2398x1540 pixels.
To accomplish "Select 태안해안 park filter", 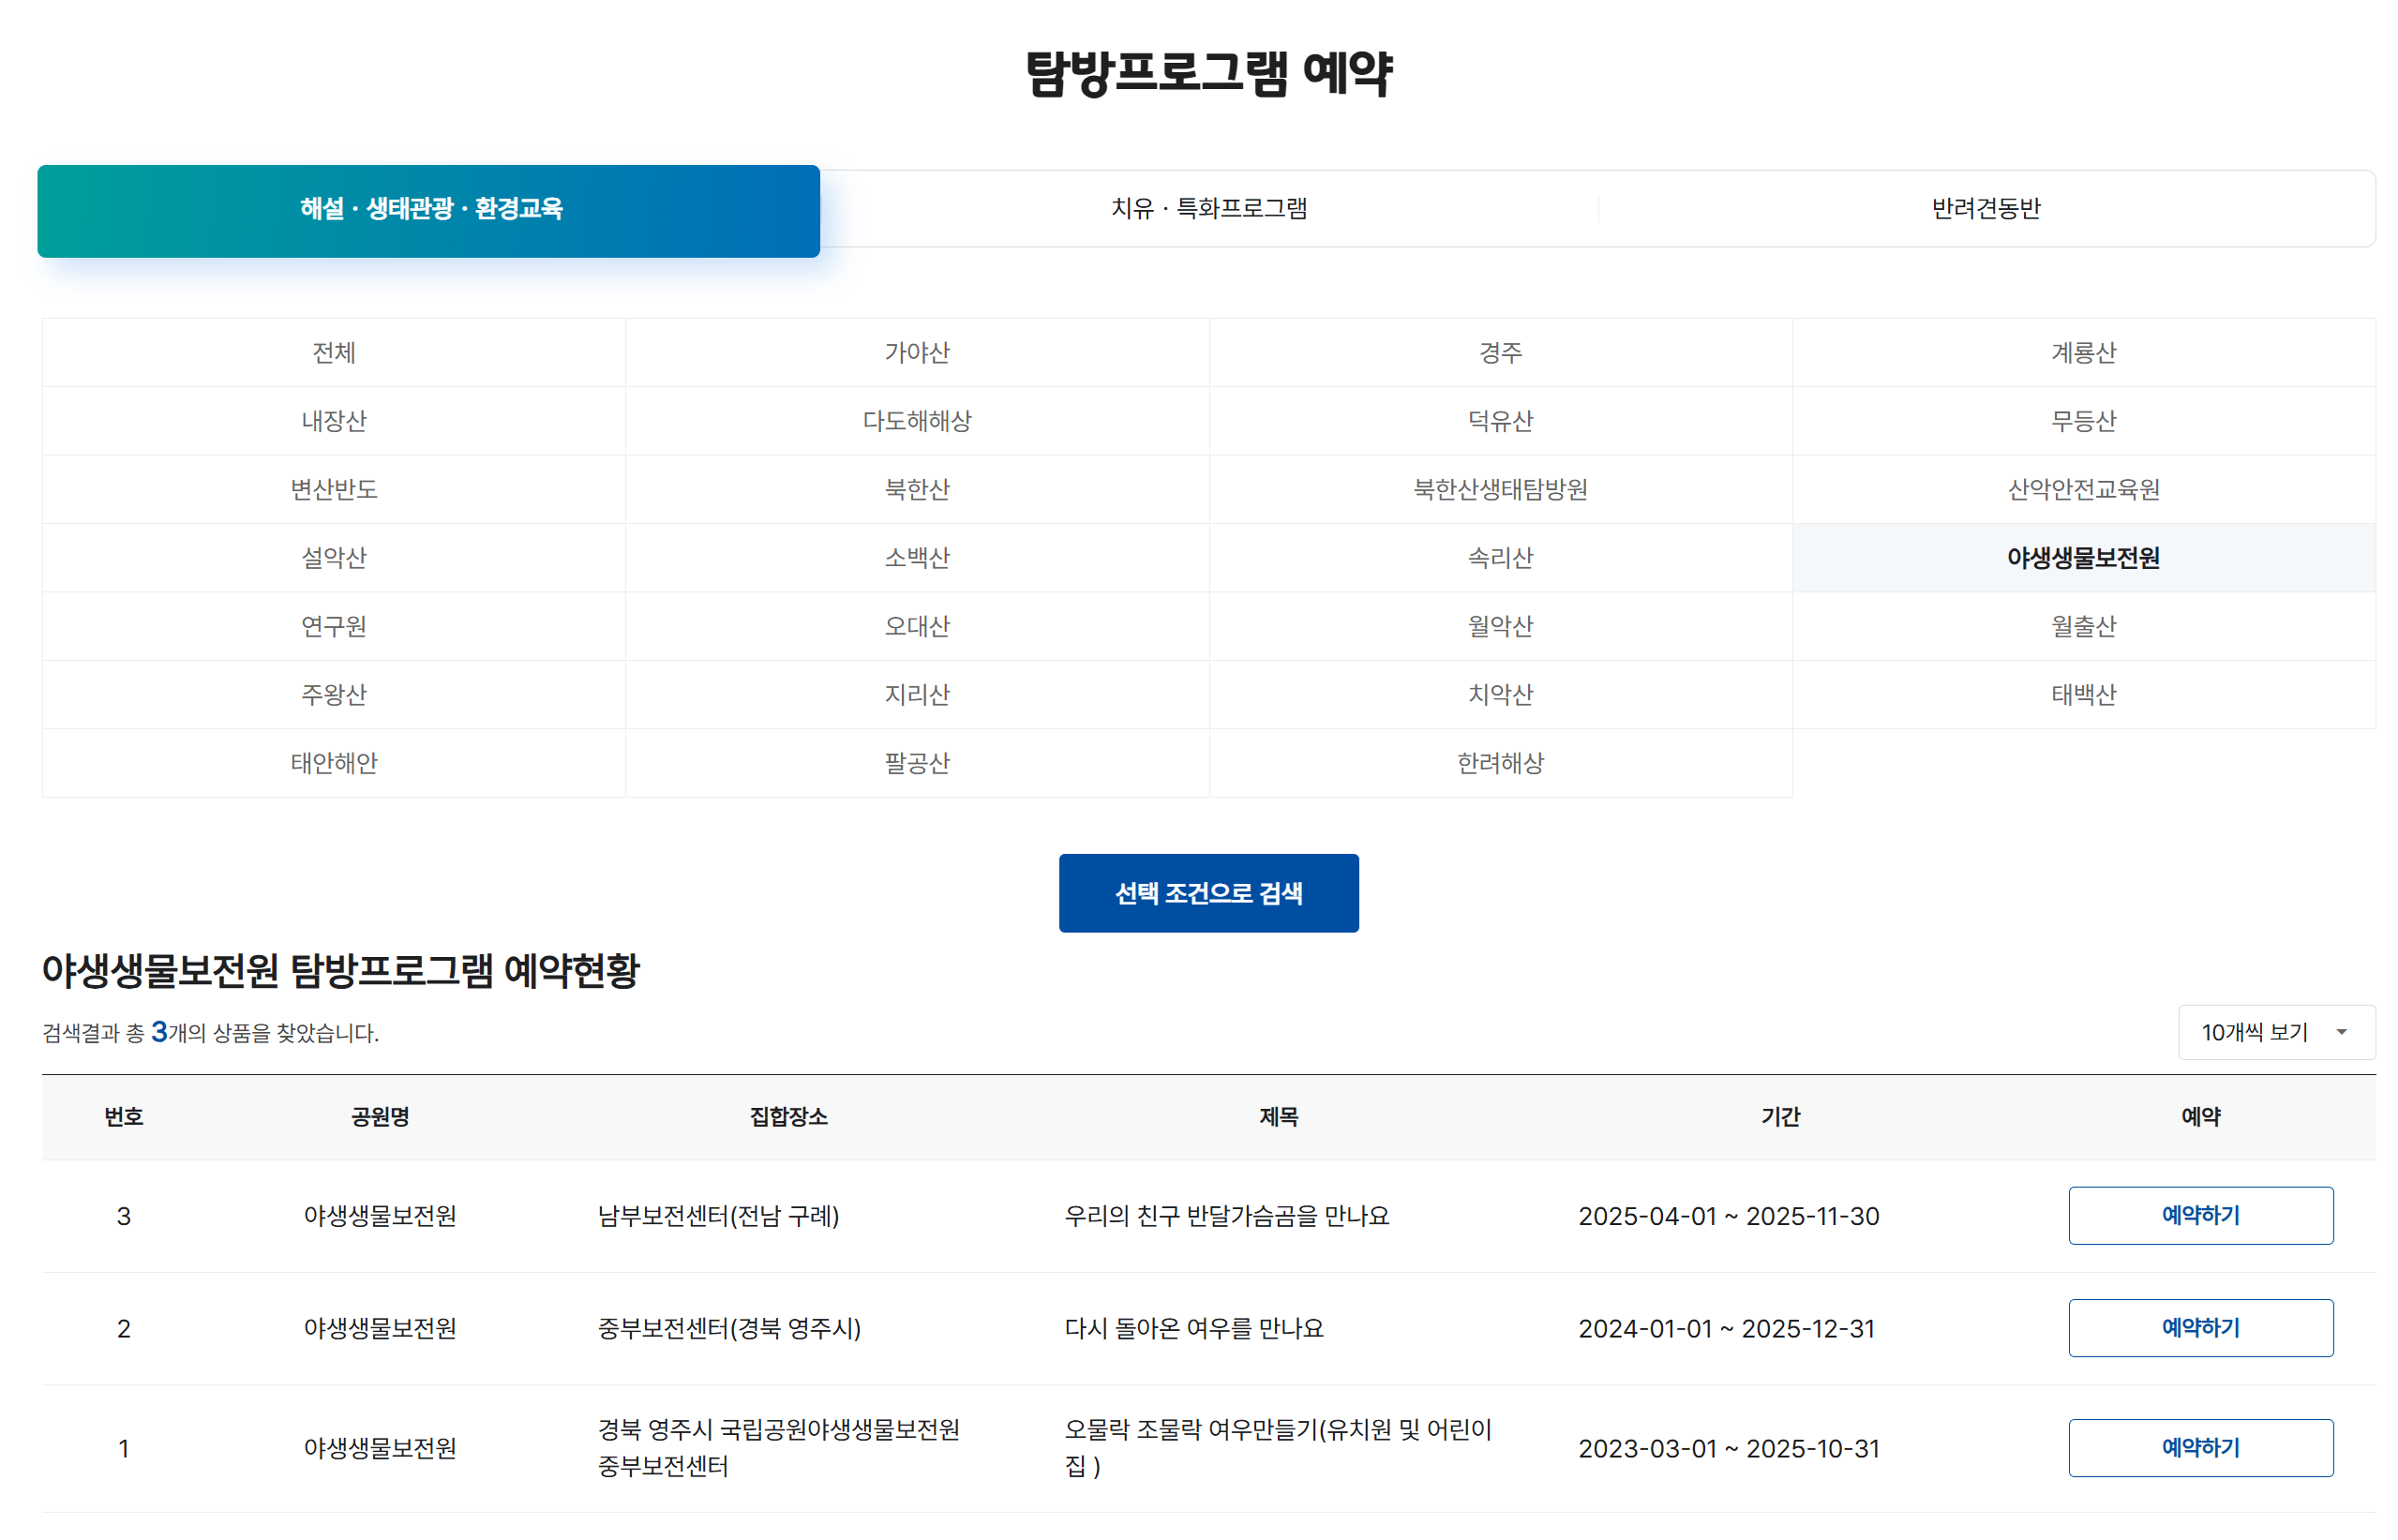I will [334, 763].
